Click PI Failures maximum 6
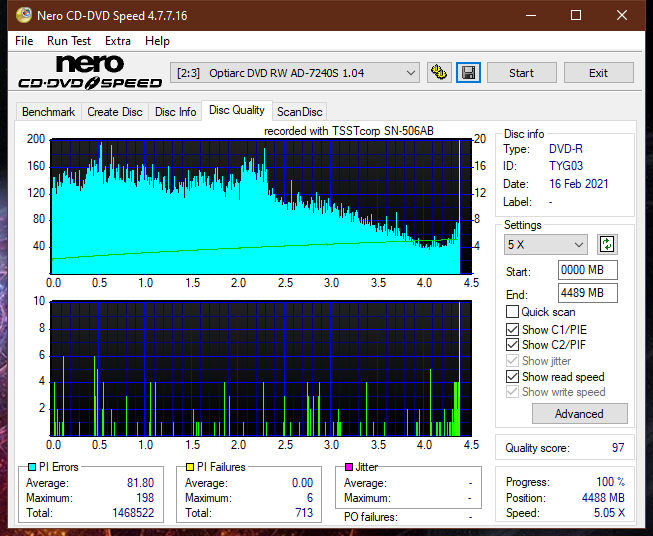653x536 pixels. [310, 498]
